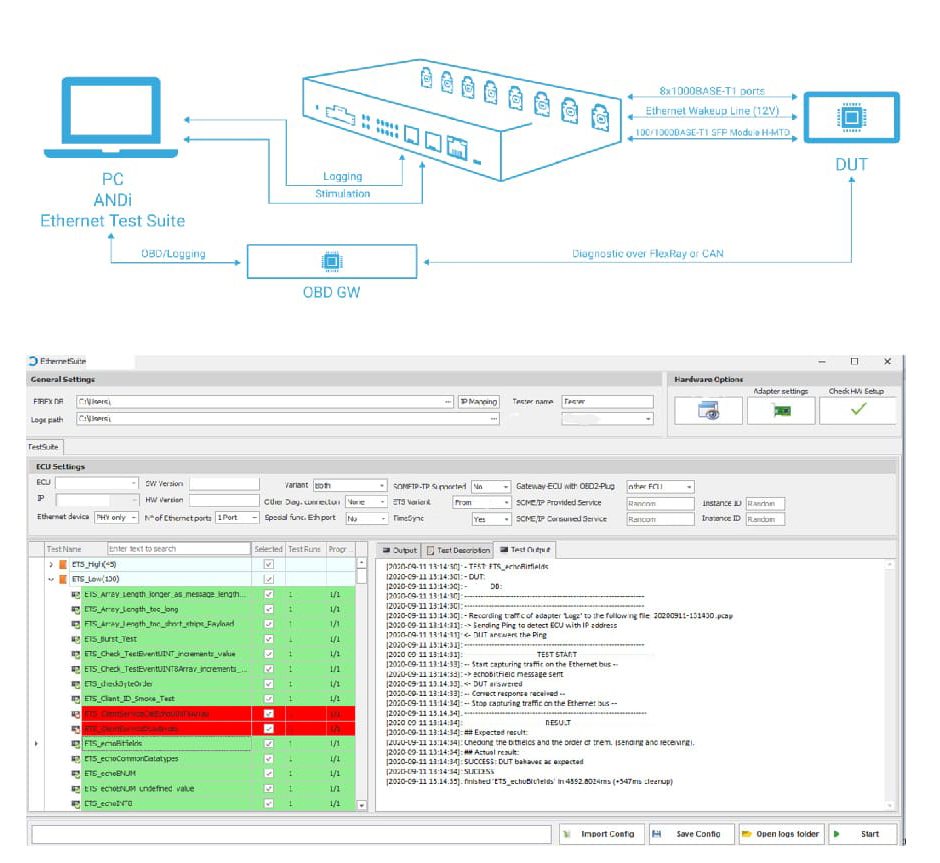Sort by the Test Runs column header
Screen dimensions: 940x863
[305, 549]
